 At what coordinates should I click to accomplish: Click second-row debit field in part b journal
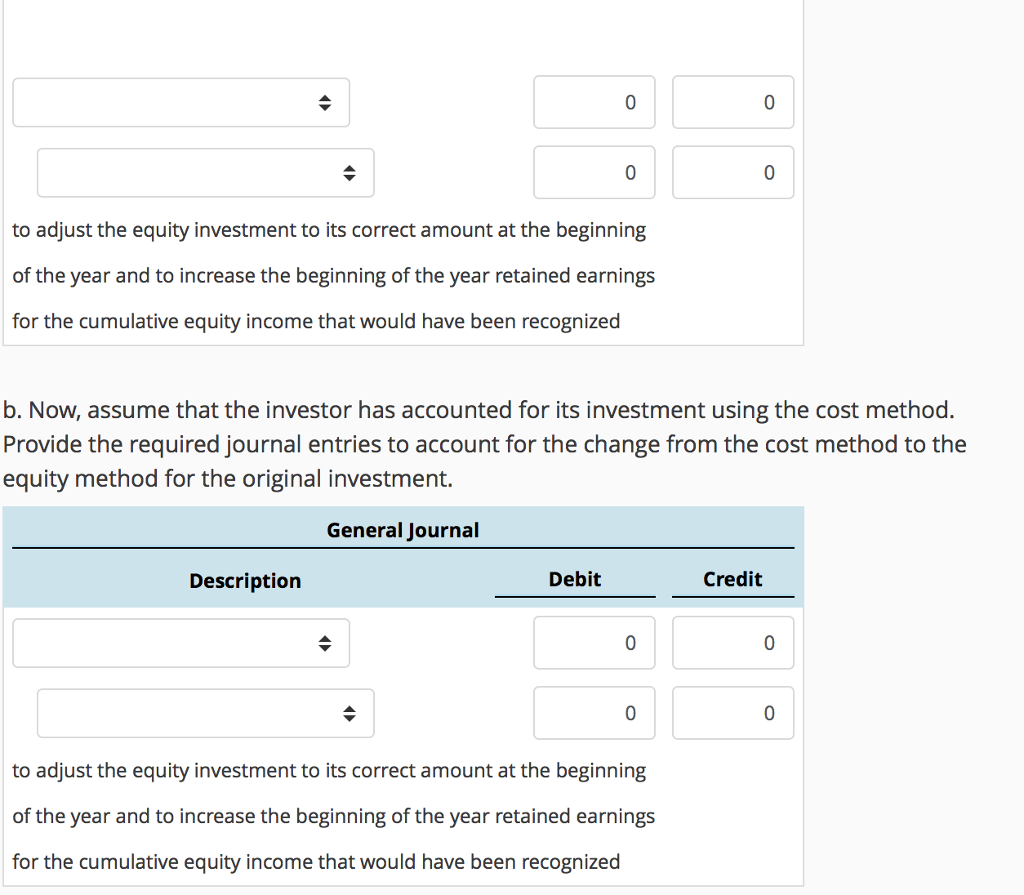[594, 713]
